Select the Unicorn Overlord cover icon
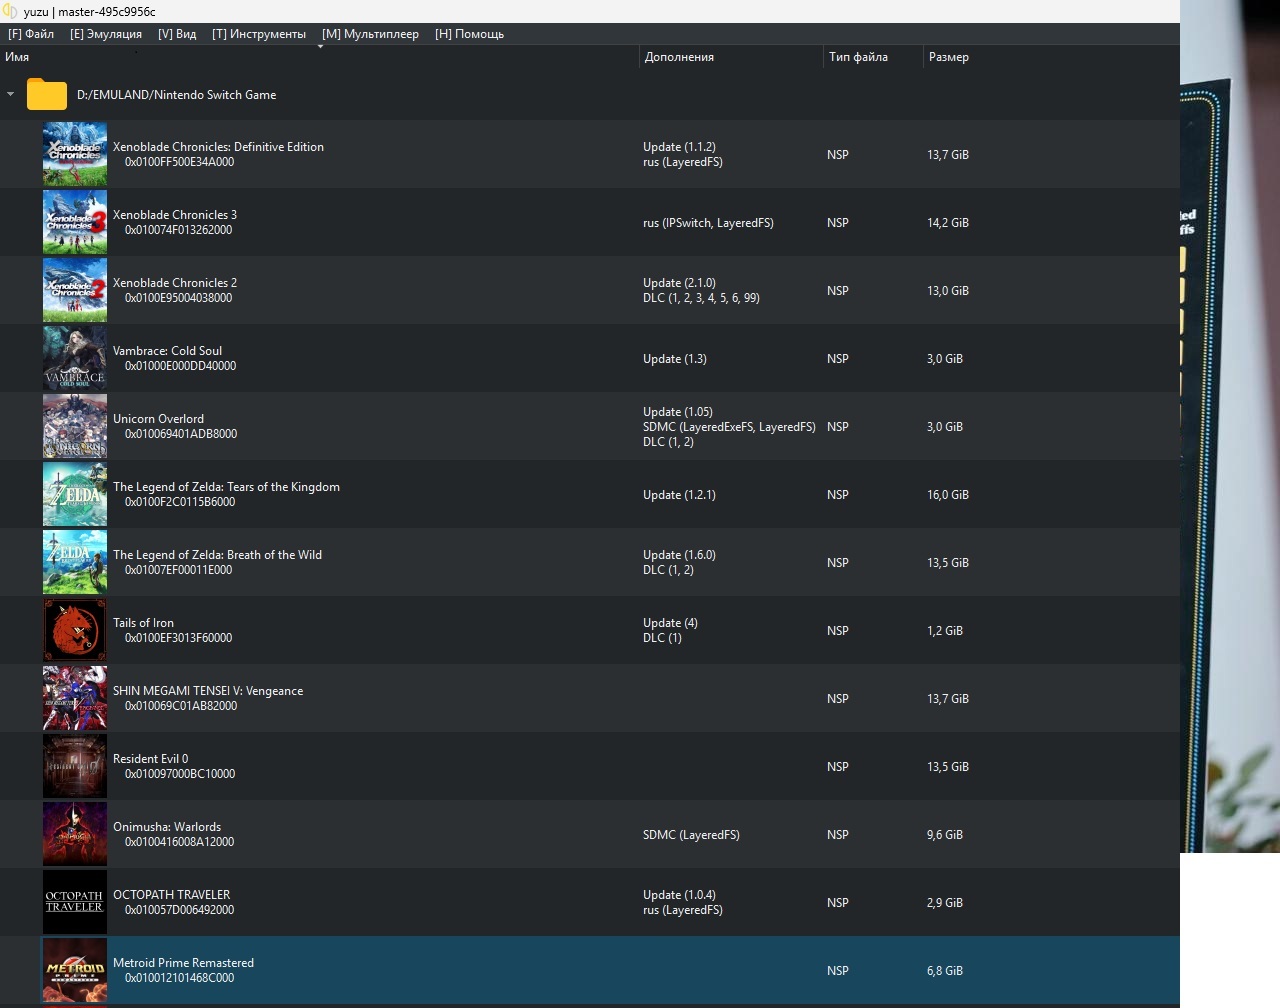Viewport: 1280px width, 1008px height. point(75,426)
